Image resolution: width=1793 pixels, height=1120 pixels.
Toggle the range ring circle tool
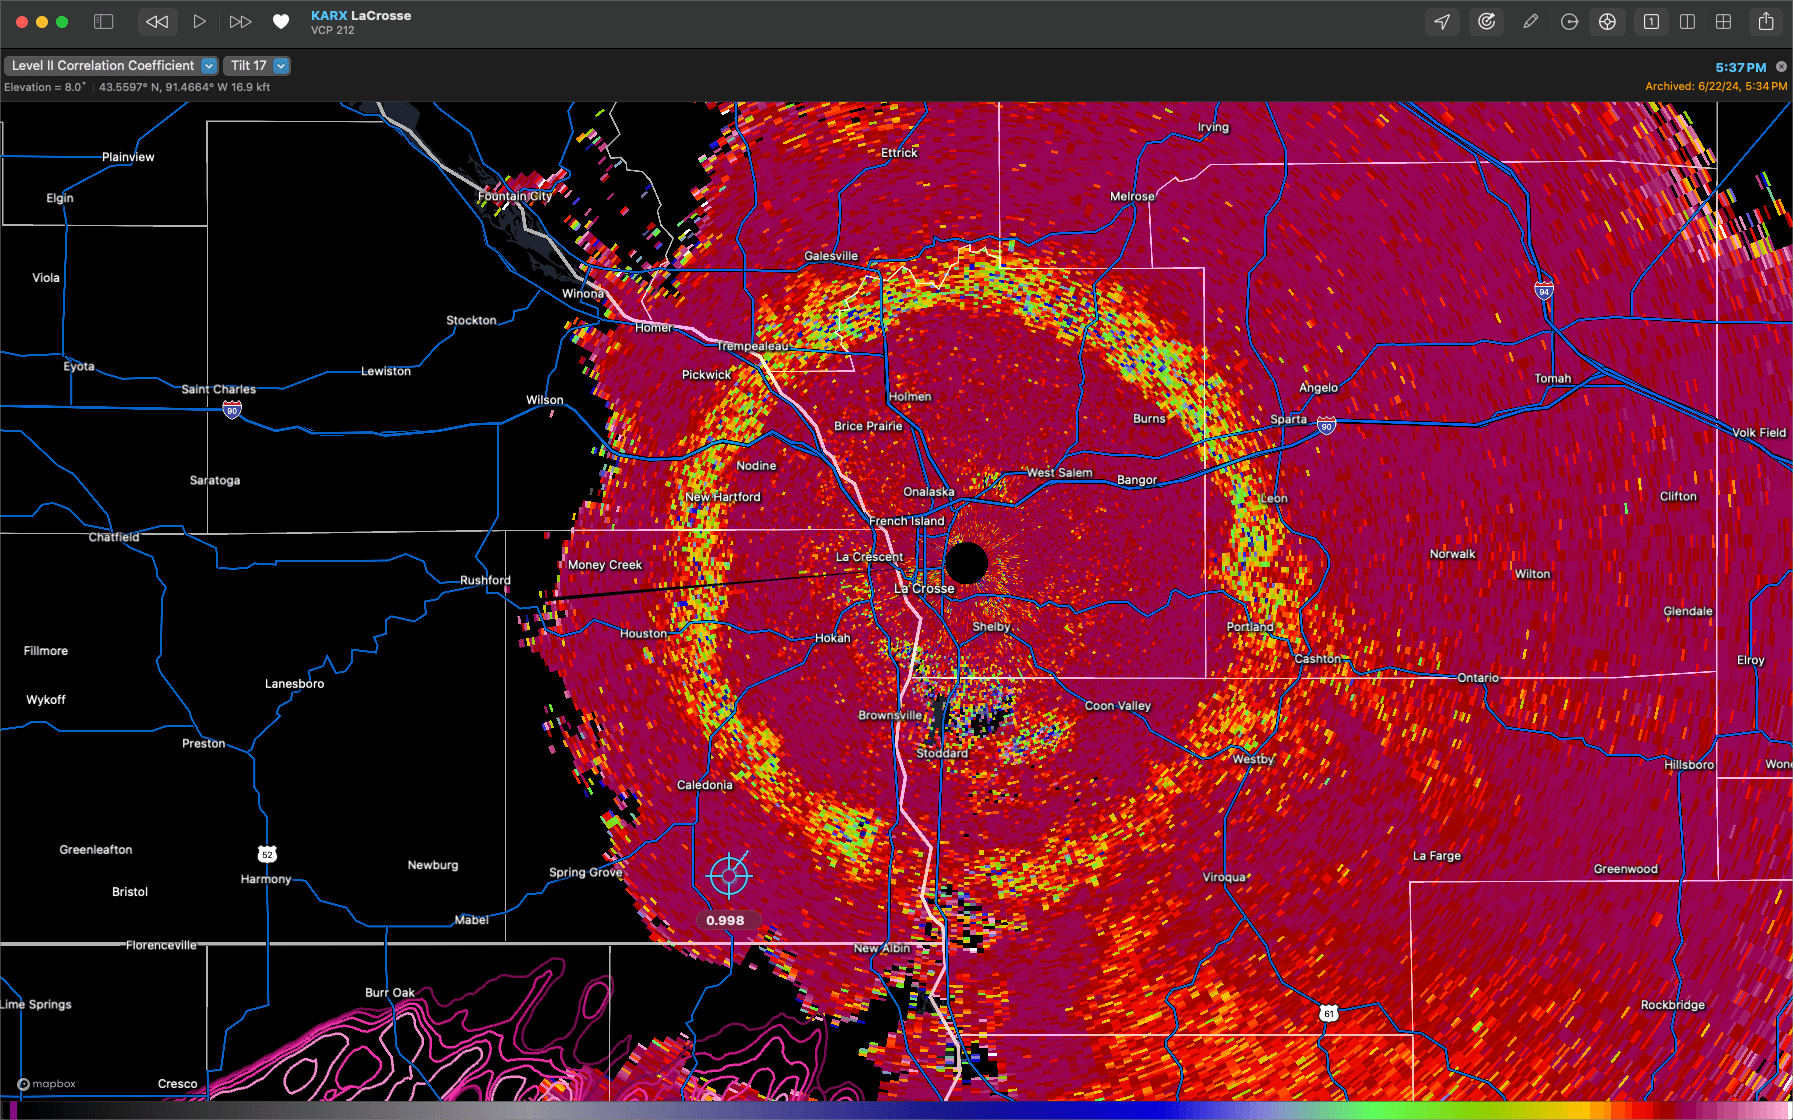[1569, 21]
